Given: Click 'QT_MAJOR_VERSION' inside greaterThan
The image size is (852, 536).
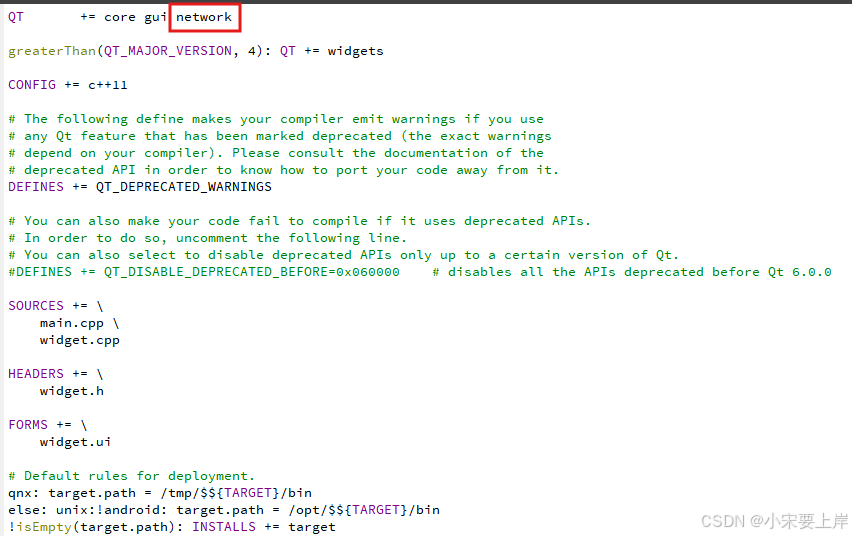Looking at the screenshot, I should (x=168, y=51).
